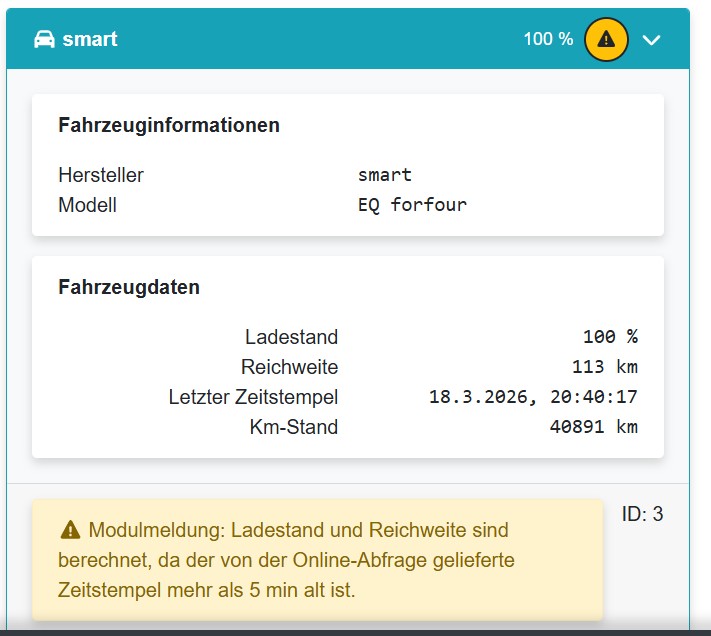
Task: Click the Hersteller label
Action: (101, 175)
